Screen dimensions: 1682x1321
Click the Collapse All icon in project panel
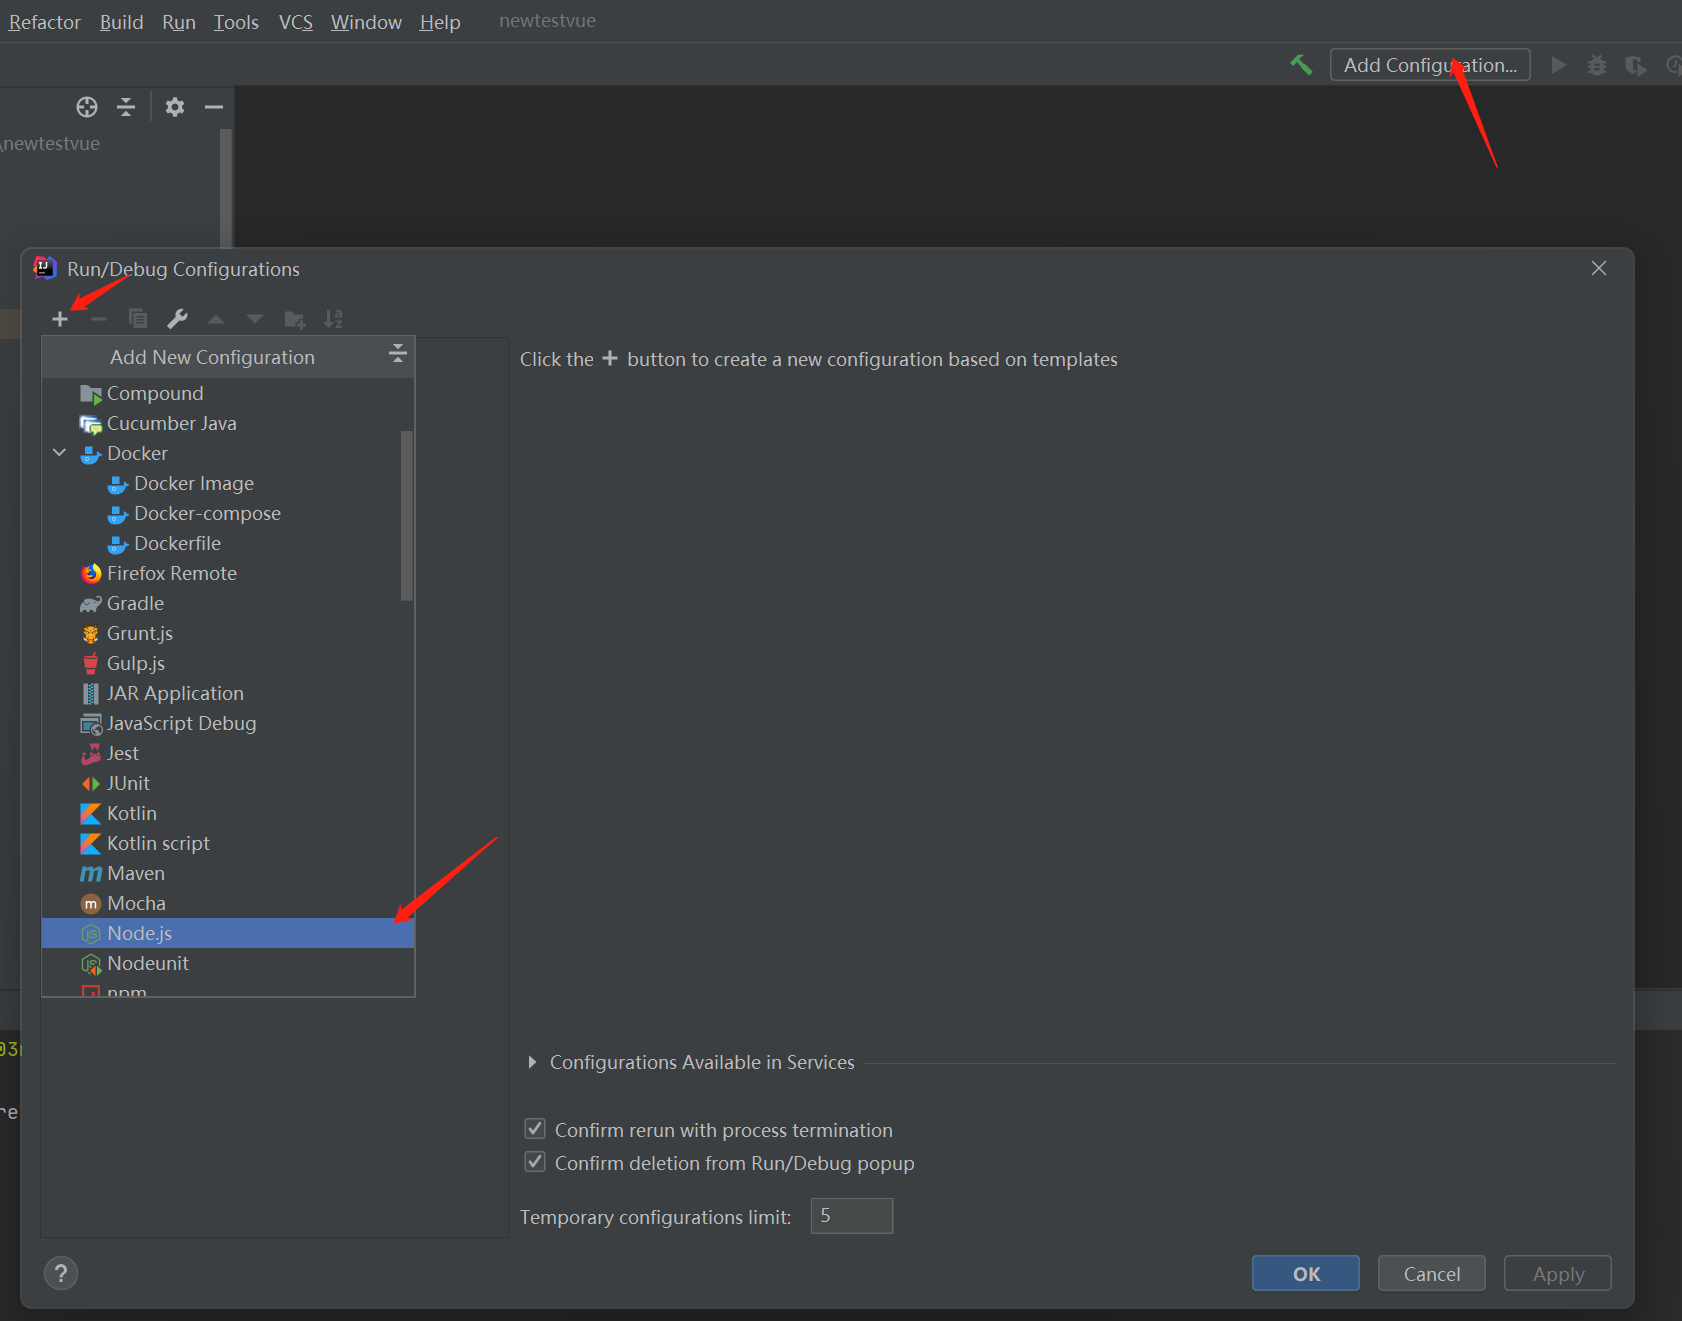126,107
